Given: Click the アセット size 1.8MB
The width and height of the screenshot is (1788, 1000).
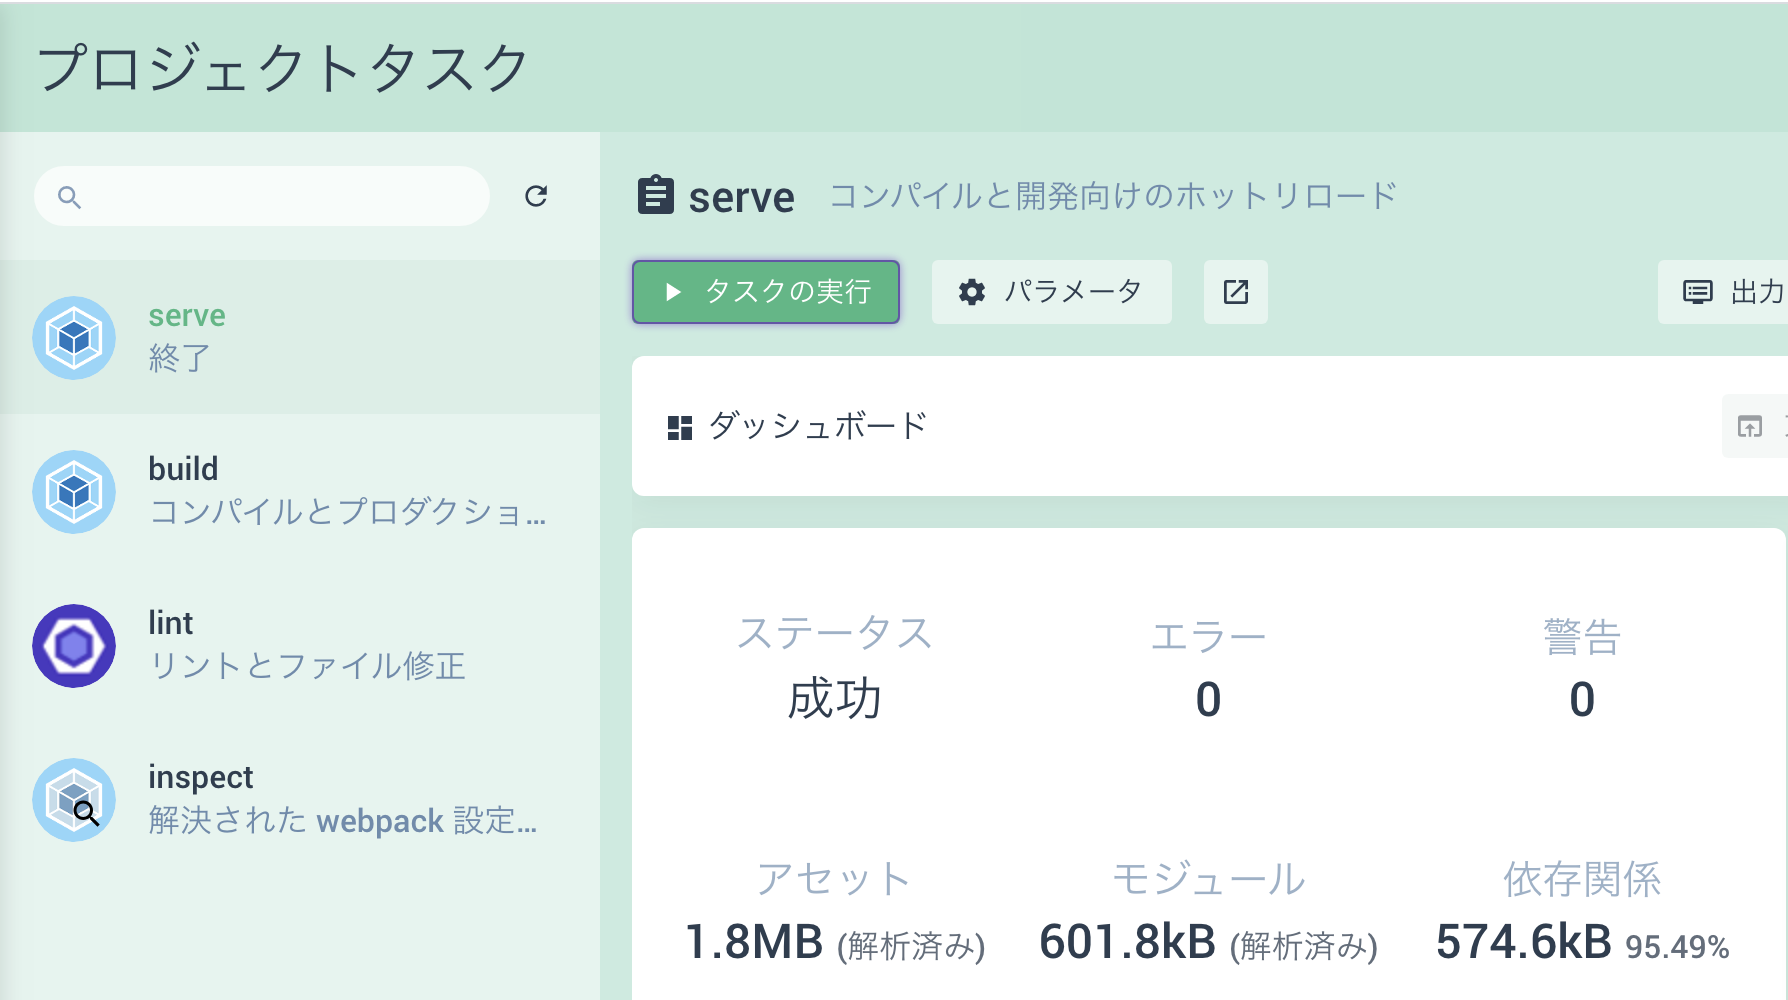Looking at the screenshot, I should (754, 942).
